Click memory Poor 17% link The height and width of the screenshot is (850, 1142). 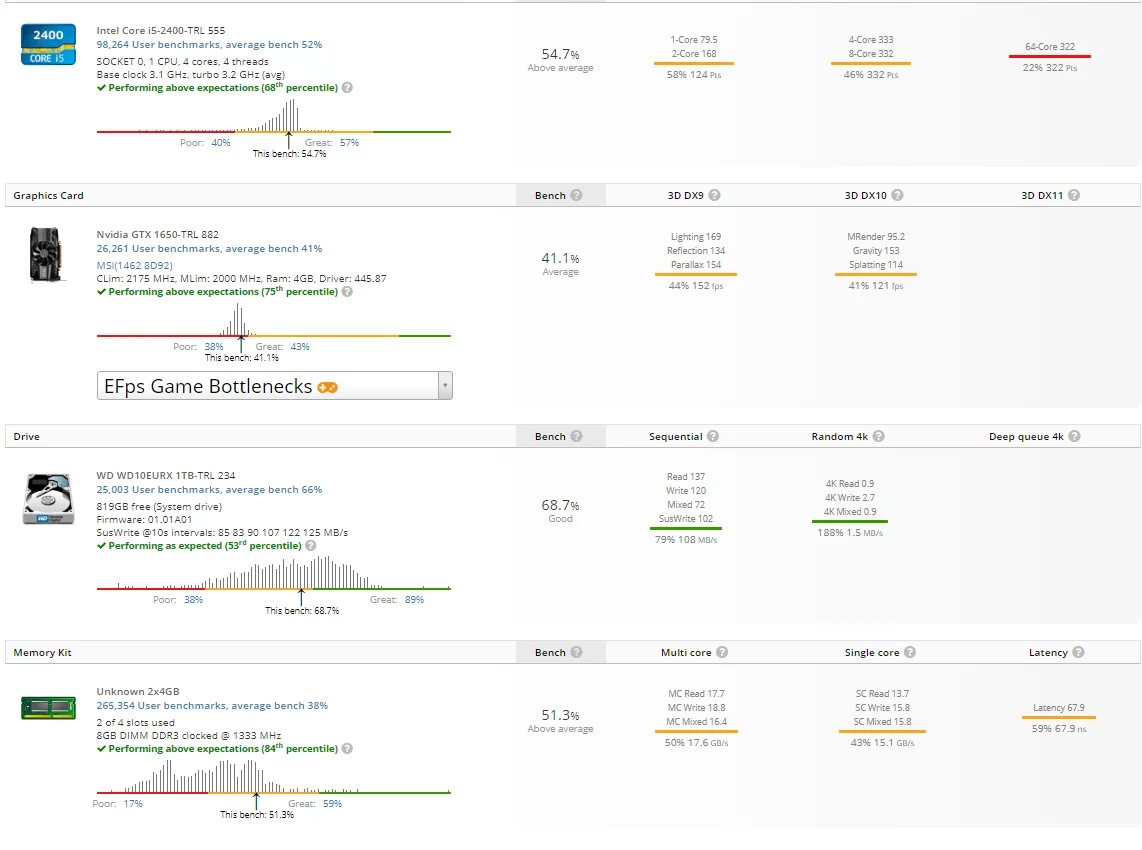tap(133, 803)
